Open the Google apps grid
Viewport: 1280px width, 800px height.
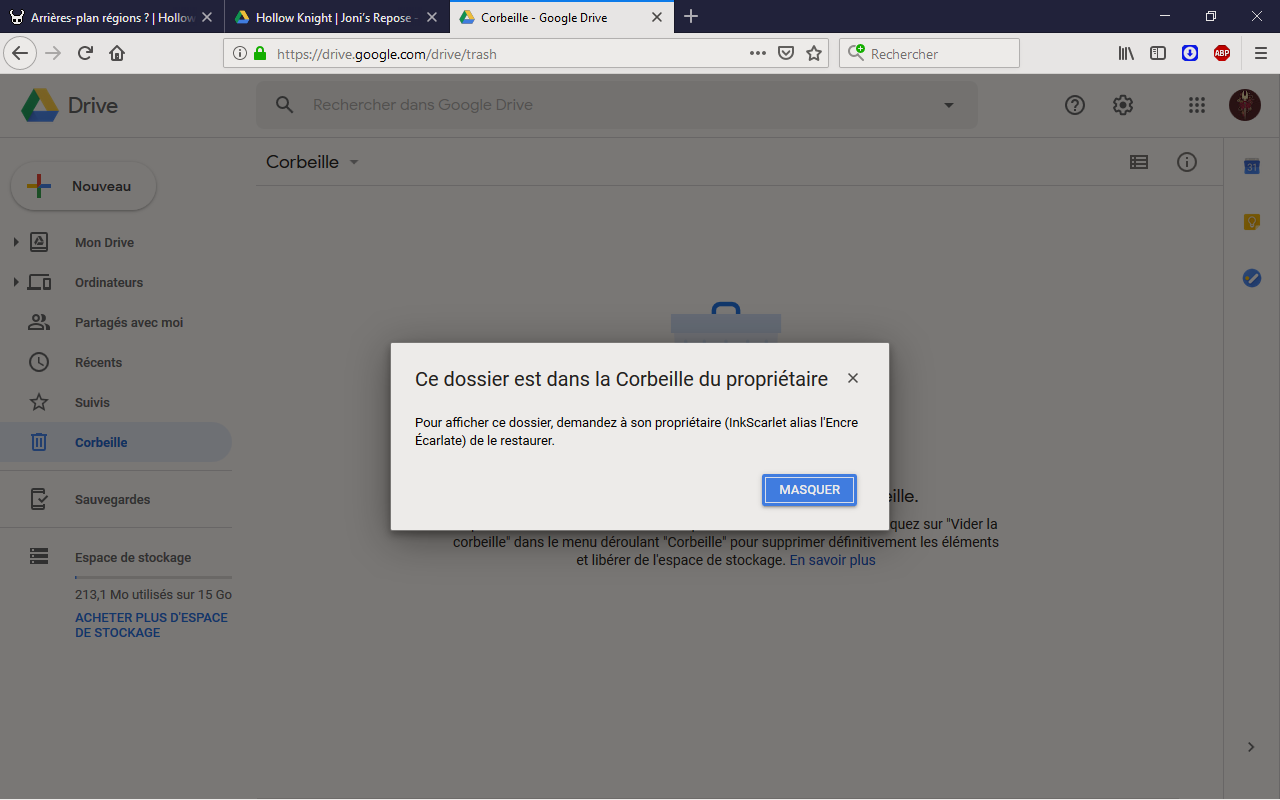(x=1196, y=105)
